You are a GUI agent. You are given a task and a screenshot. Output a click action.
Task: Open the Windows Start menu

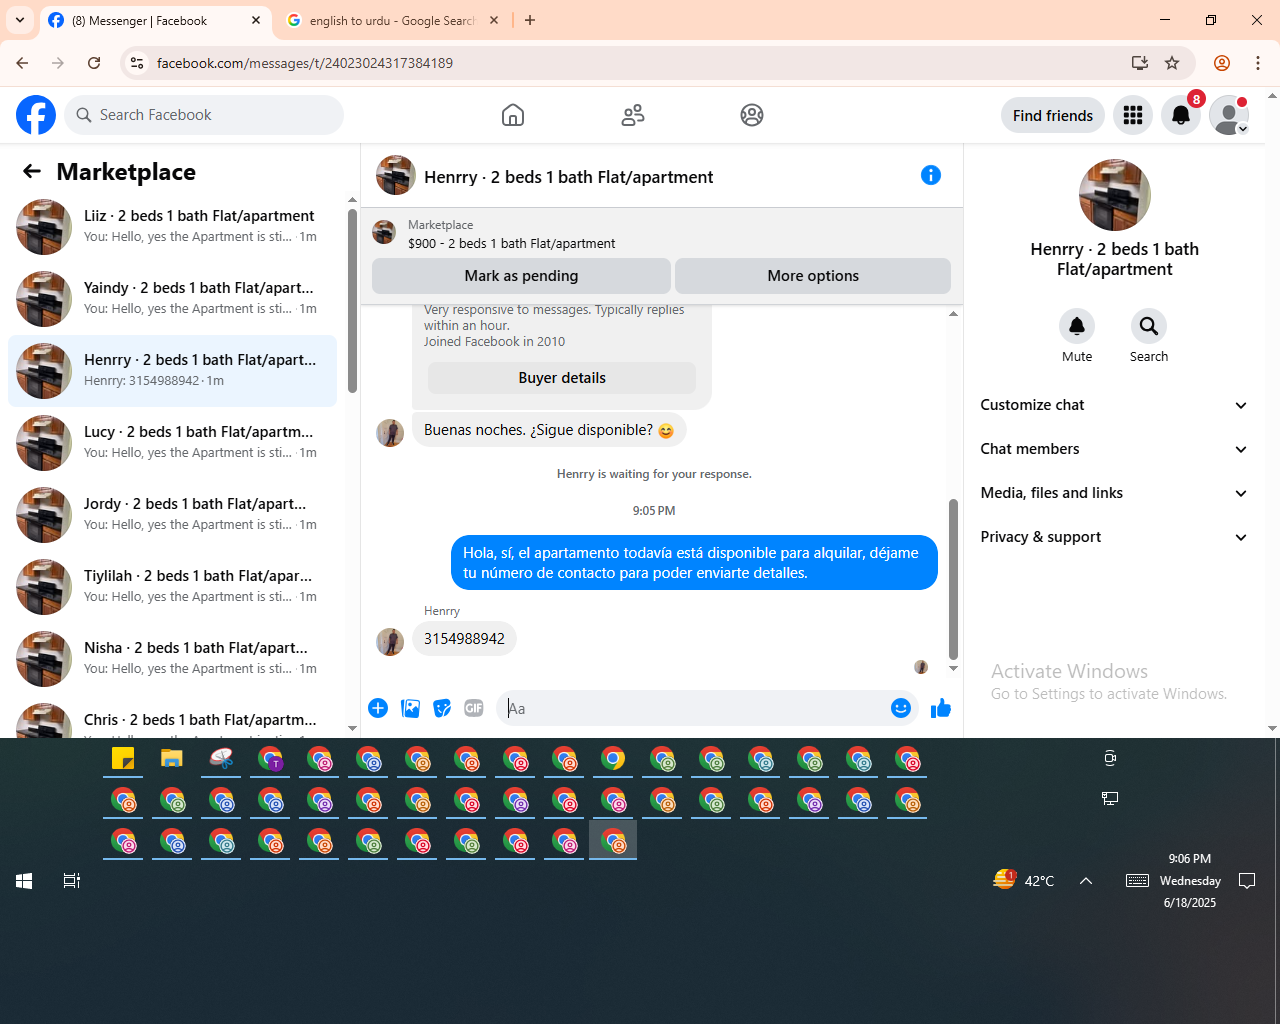tap(24, 881)
